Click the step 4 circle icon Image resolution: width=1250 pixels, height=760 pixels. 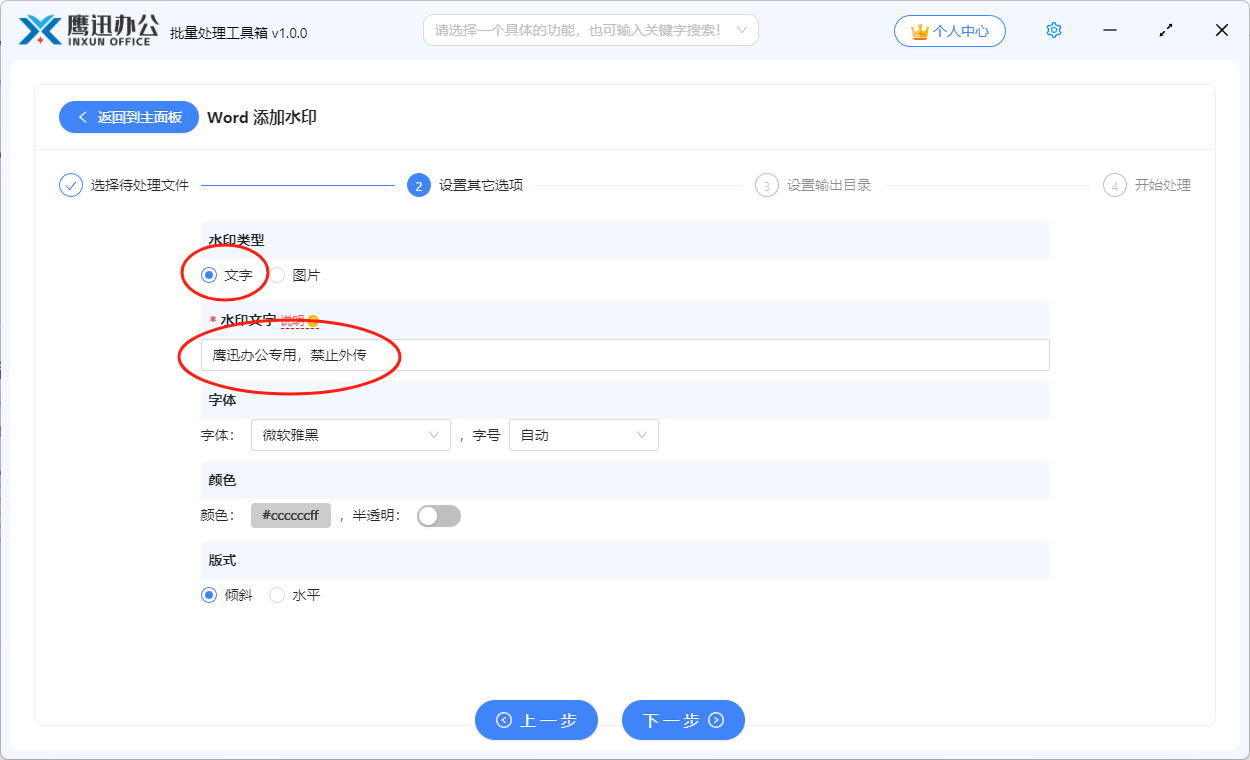pos(1115,185)
